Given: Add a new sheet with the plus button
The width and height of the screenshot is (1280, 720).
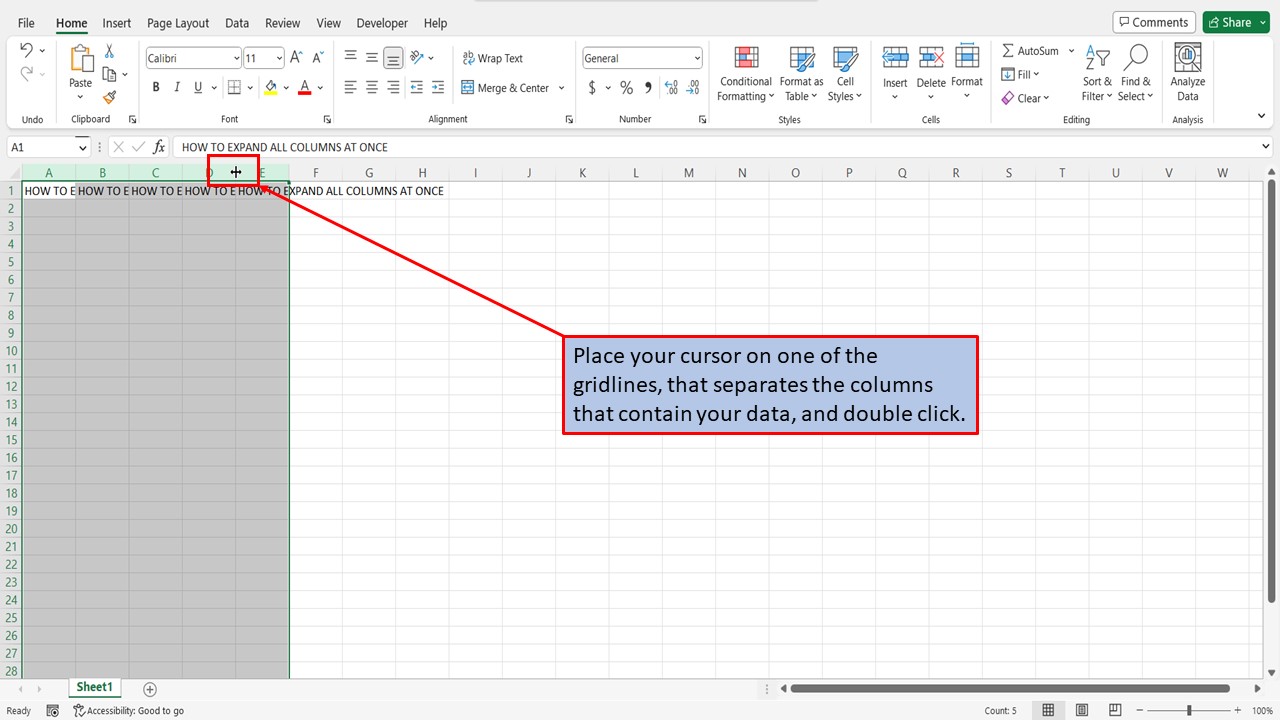Looking at the screenshot, I should [x=150, y=688].
